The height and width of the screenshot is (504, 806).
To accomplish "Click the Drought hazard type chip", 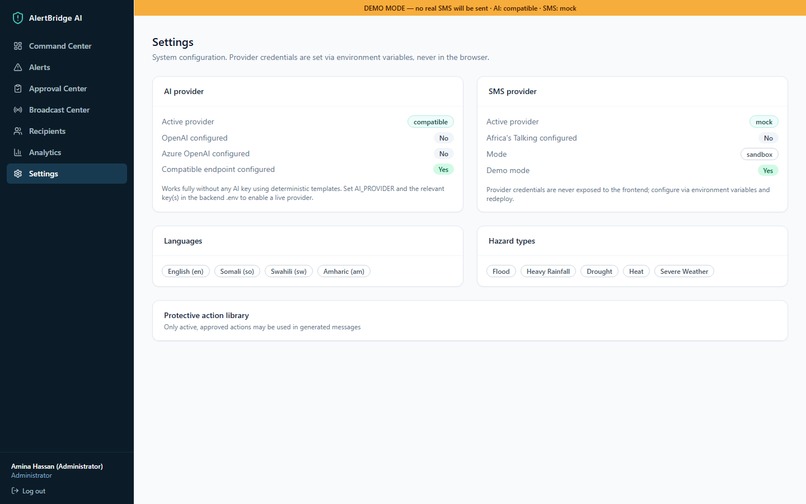I will [599, 272].
